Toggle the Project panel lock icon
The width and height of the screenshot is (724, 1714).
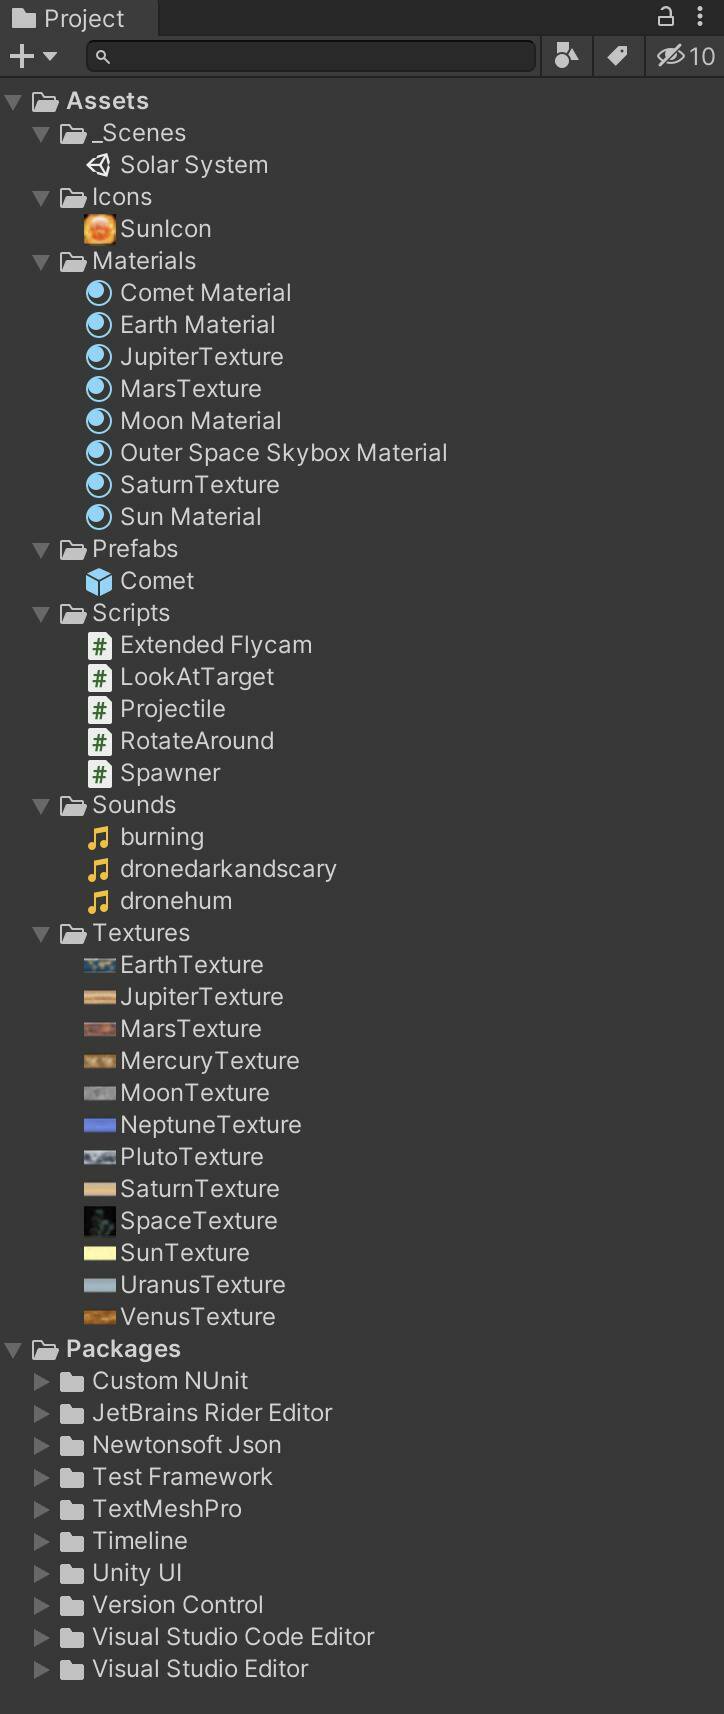point(665,16)
